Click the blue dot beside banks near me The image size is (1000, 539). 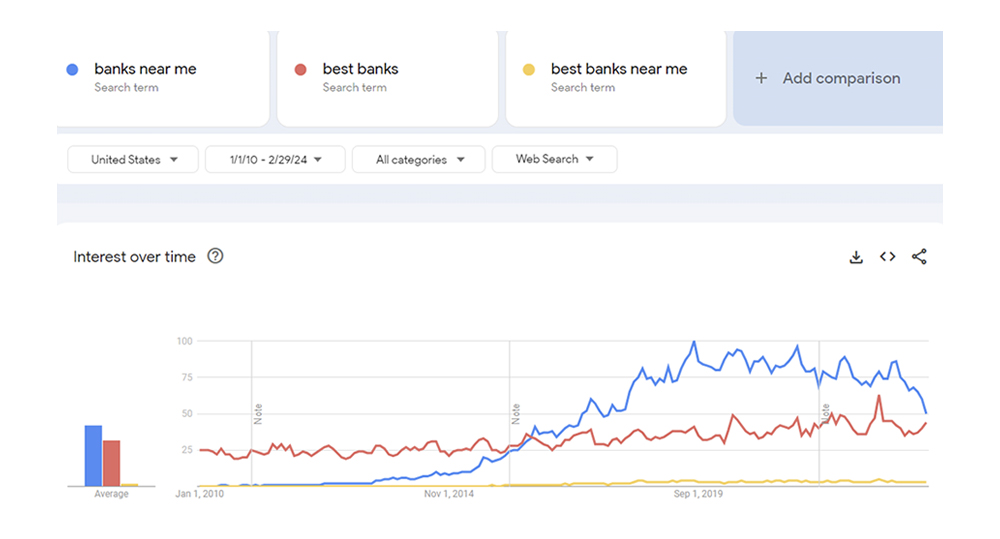(x=72, y=70)
